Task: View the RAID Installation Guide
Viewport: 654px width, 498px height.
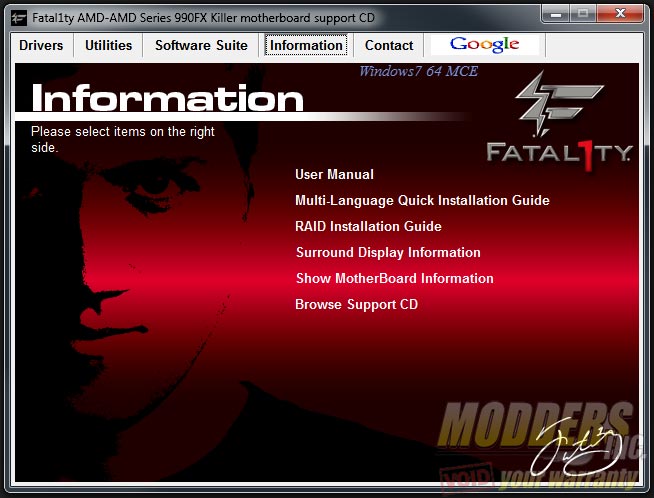Action: tap(368, 226)
